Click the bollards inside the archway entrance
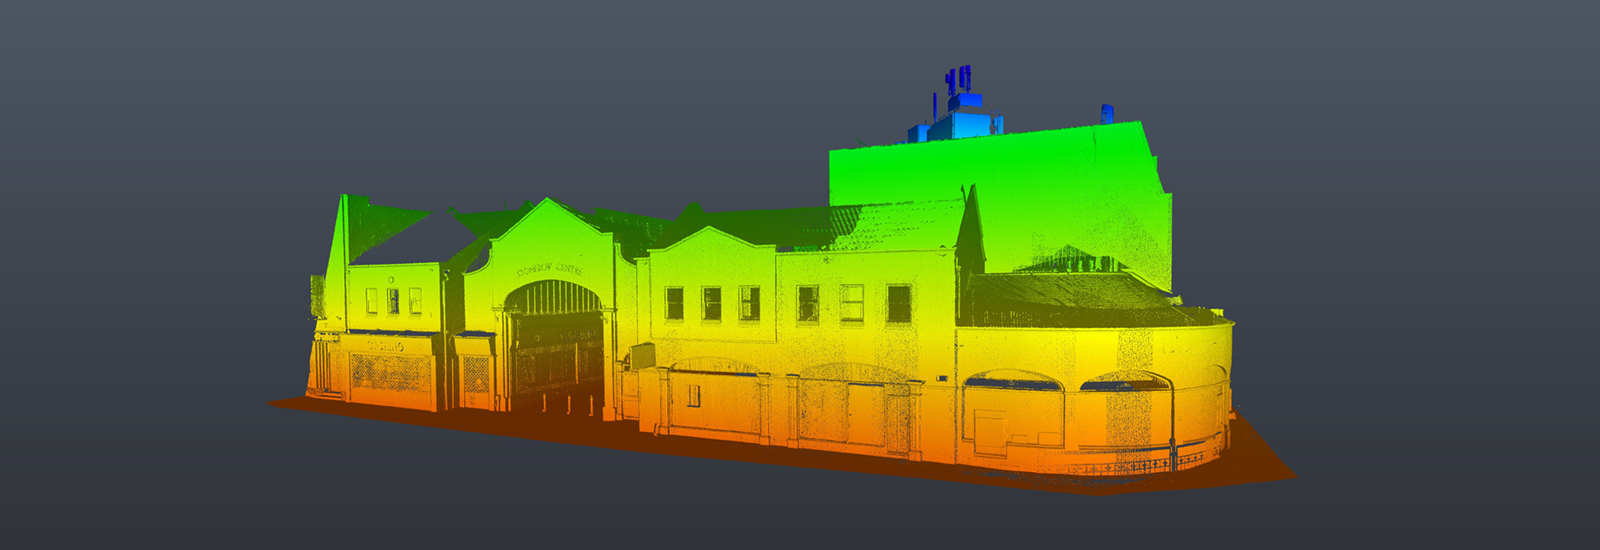Screen dimensions: 1600x550 pos(556,402)
